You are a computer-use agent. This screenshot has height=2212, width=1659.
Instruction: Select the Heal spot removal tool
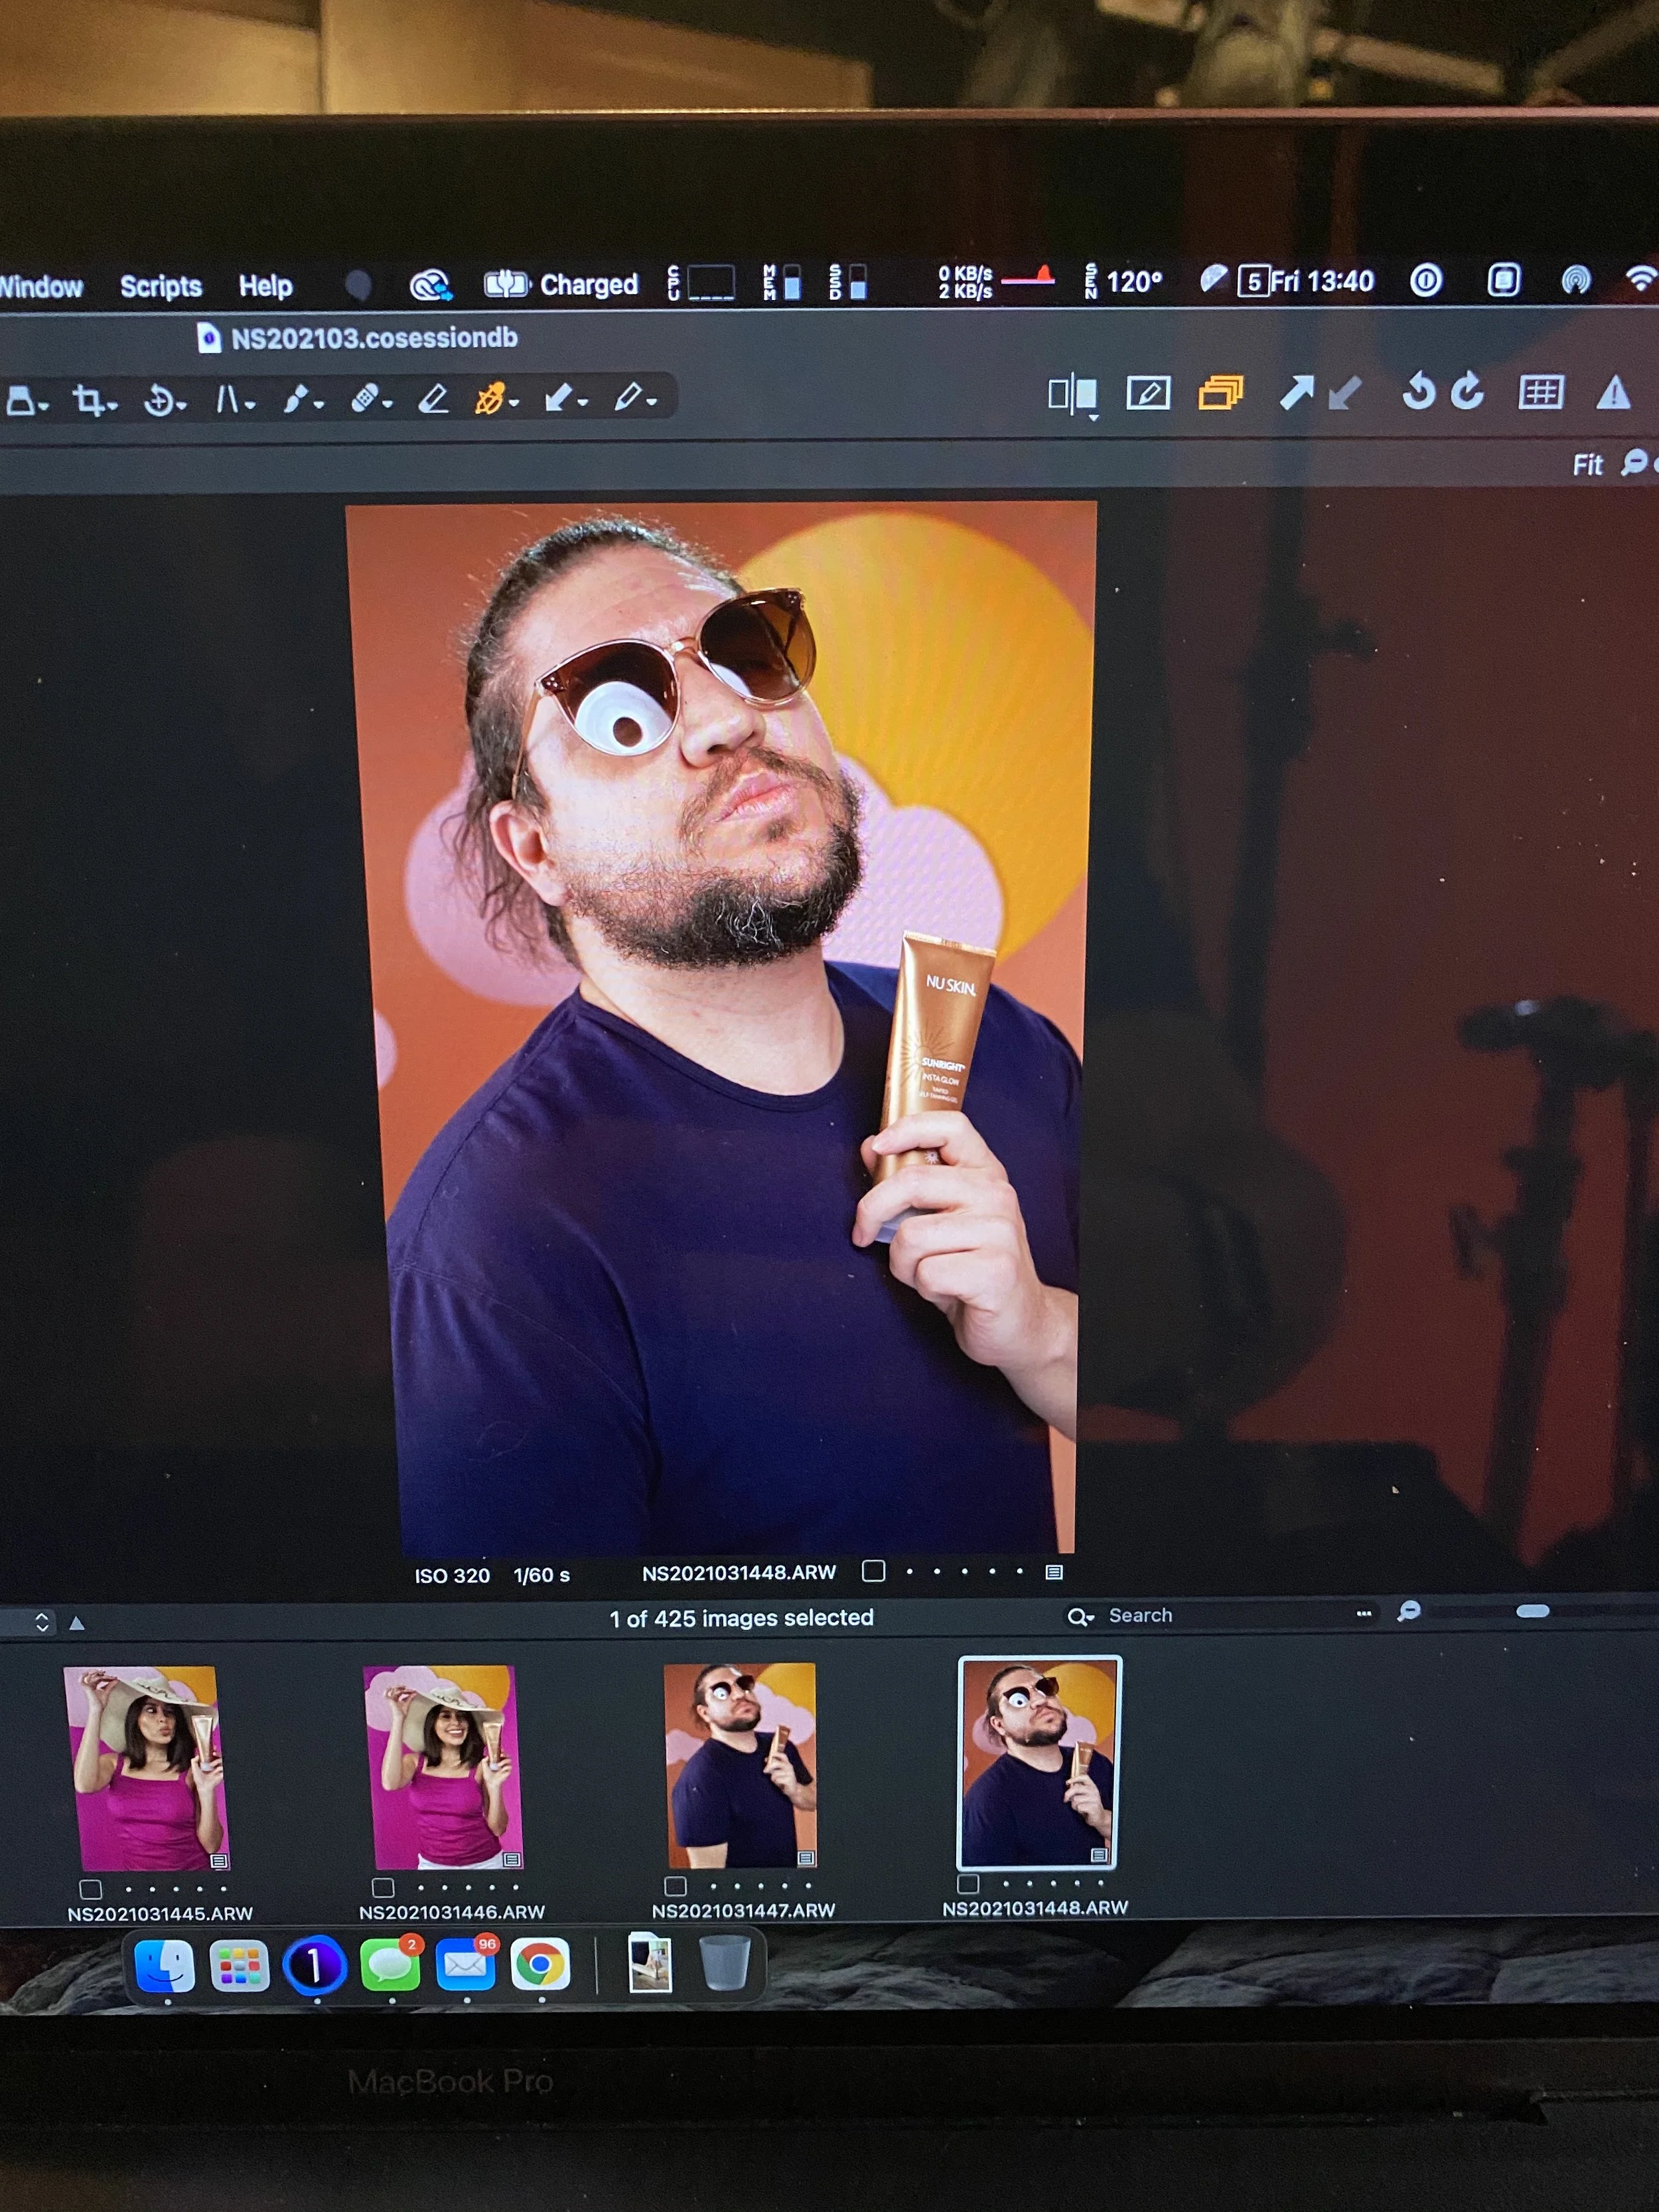[364, 399]
